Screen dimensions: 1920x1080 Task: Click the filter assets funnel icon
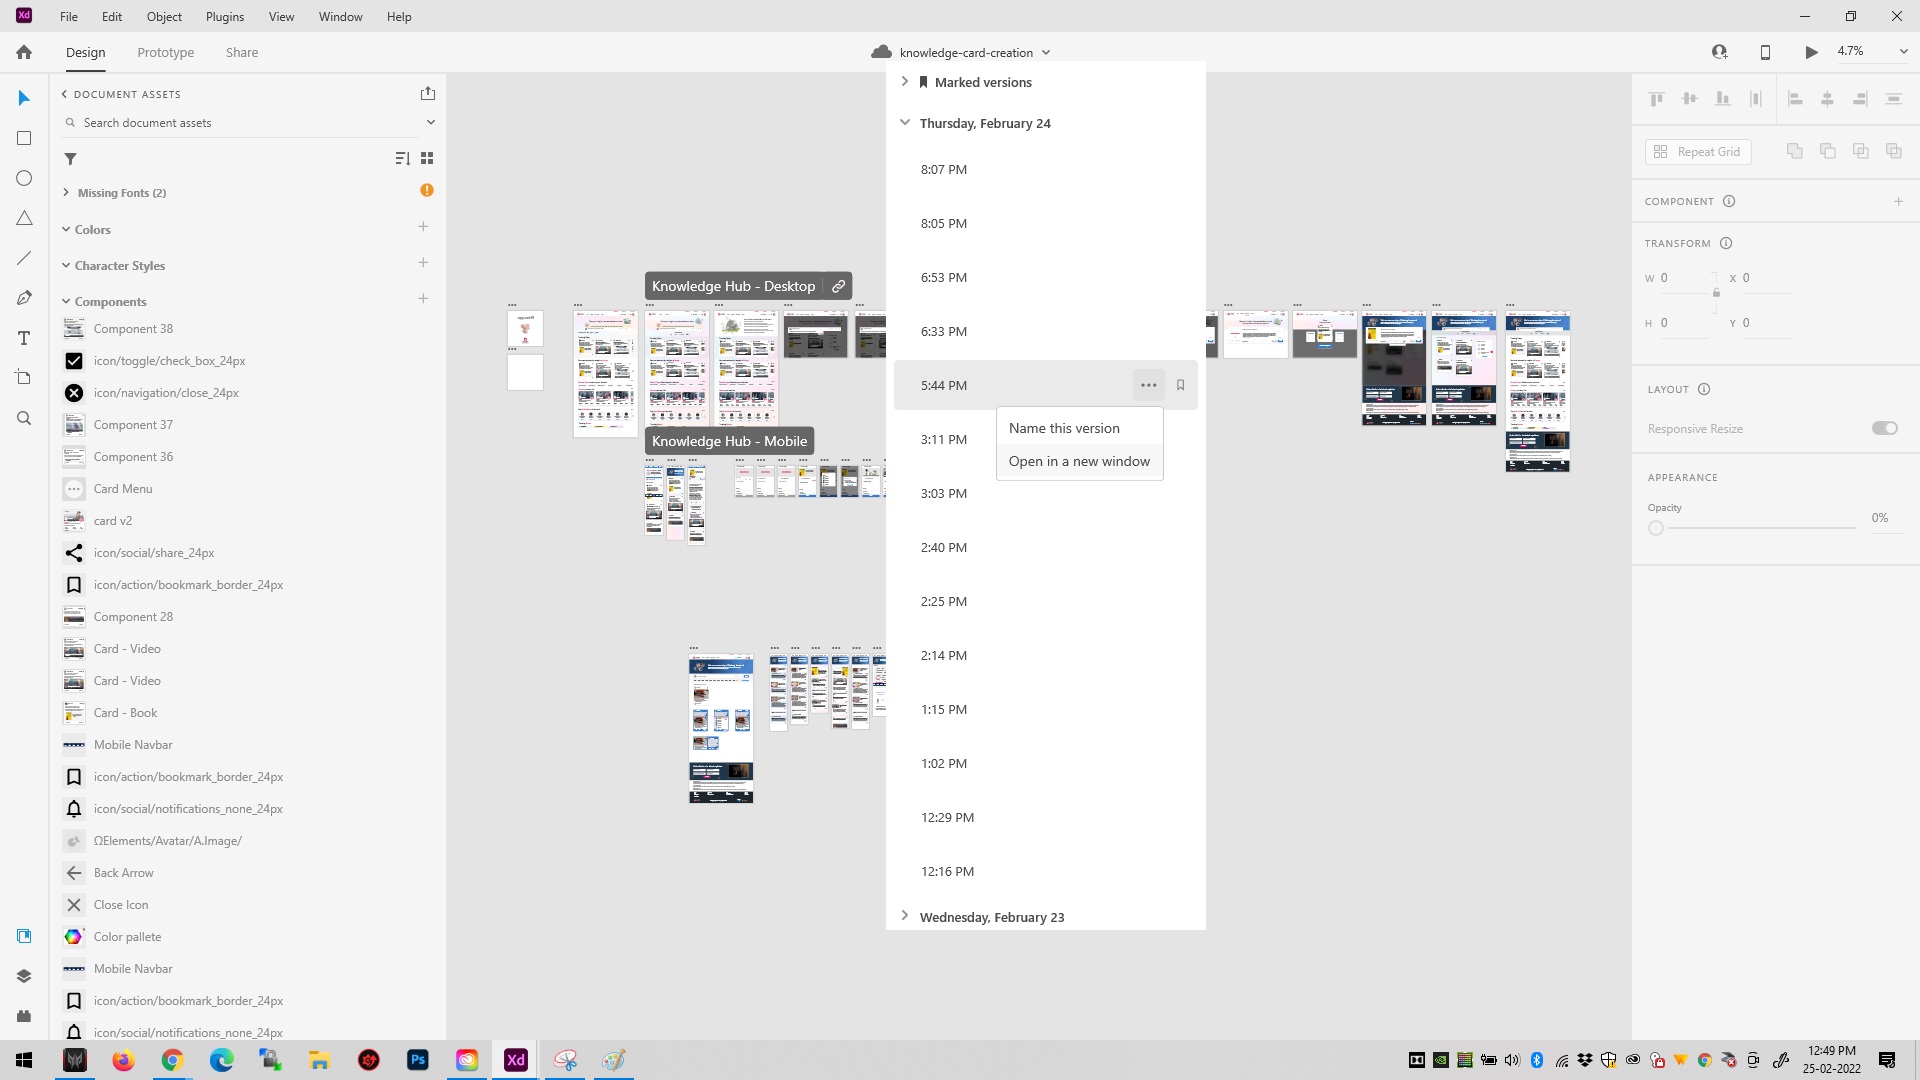coord(71,159)
